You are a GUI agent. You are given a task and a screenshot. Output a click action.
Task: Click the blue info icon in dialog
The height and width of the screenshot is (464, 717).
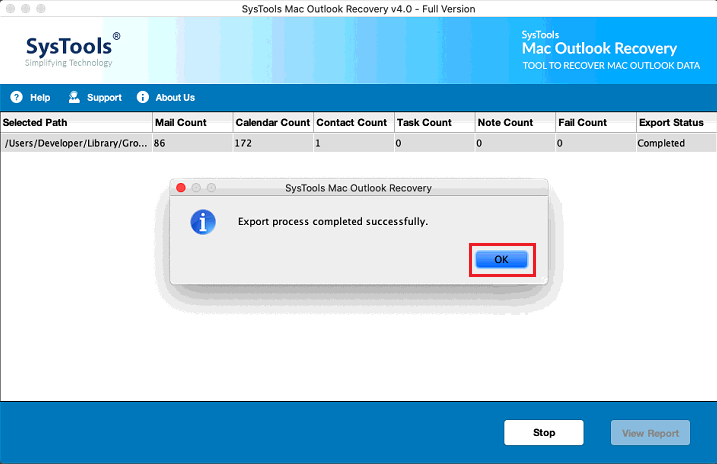click(204, 222)
